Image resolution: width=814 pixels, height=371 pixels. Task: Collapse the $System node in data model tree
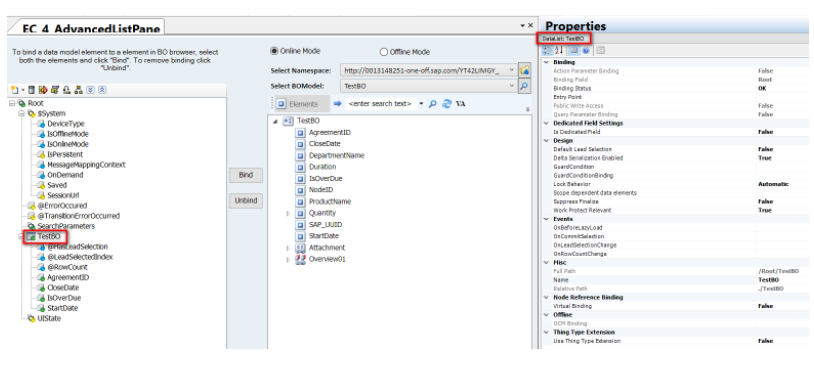(22, 113)
